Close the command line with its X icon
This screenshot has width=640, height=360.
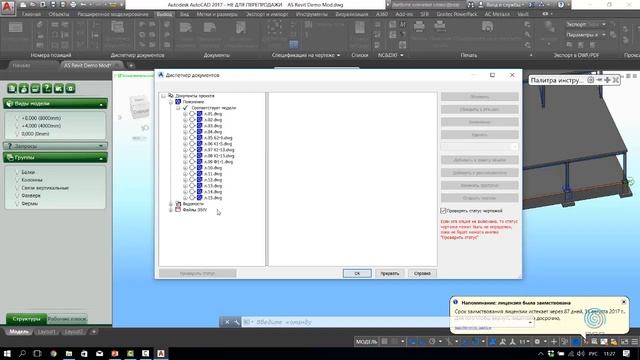point(227,322)
